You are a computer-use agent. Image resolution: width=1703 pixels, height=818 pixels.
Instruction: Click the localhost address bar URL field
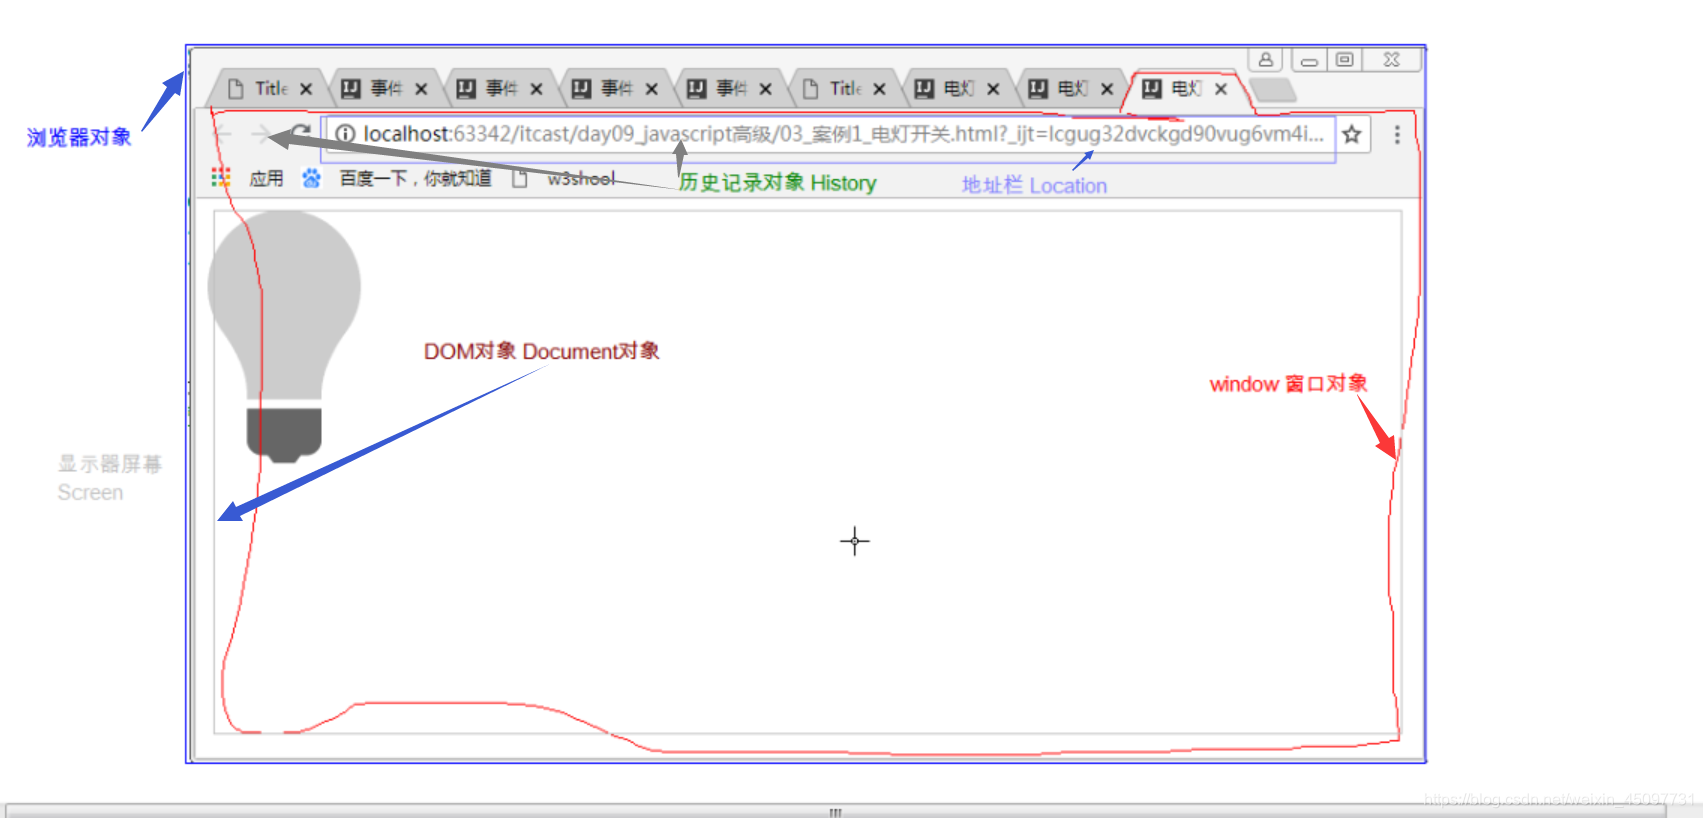[828, 134]
